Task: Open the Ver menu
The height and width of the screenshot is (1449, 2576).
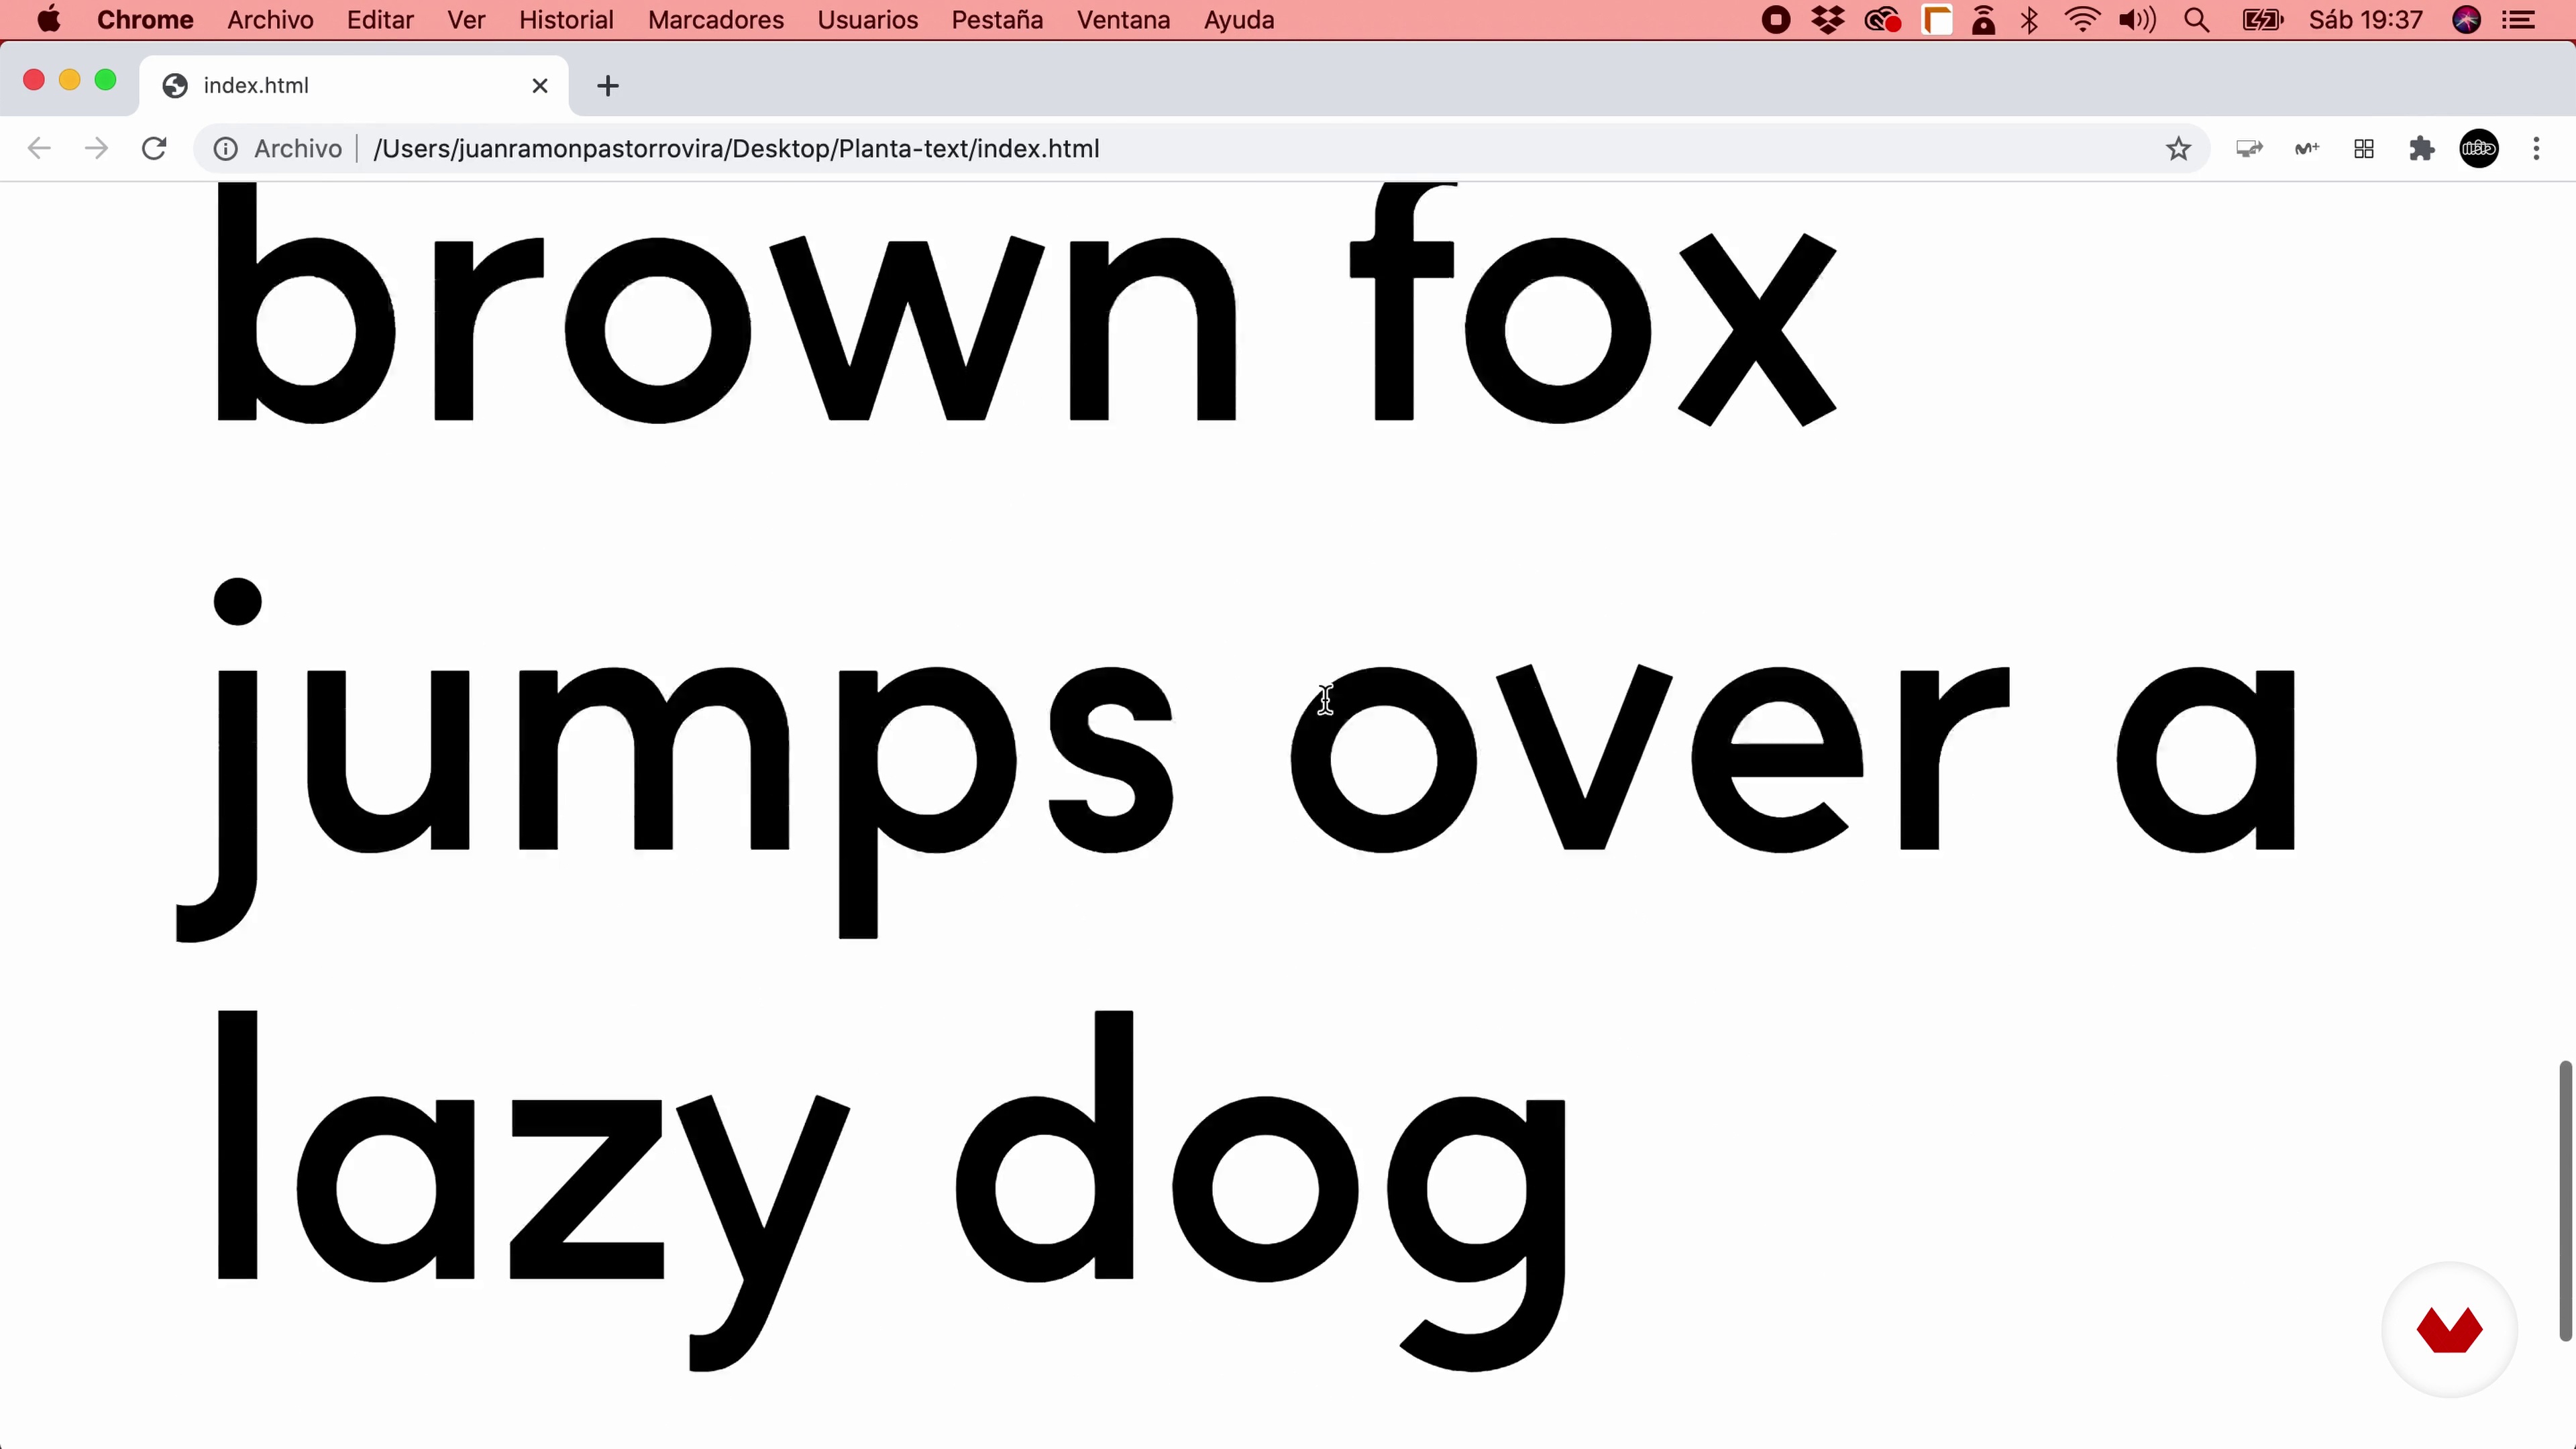Action: [466, 20]
